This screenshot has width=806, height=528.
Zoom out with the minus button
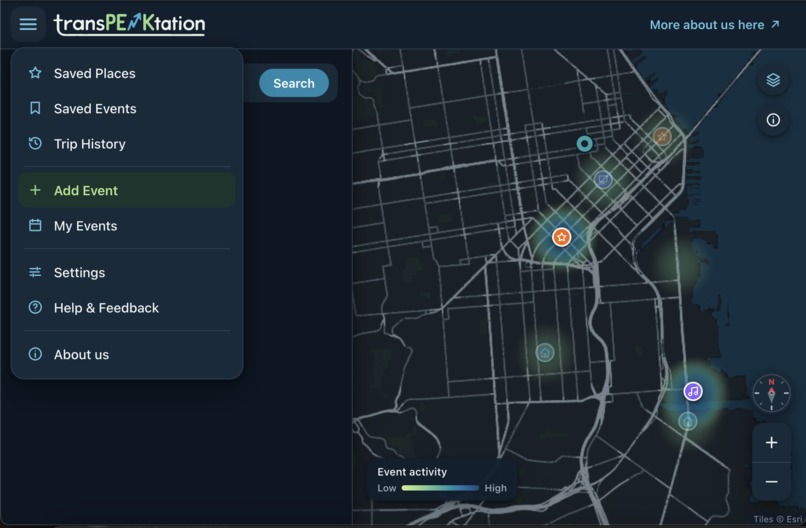pos(771,481)
